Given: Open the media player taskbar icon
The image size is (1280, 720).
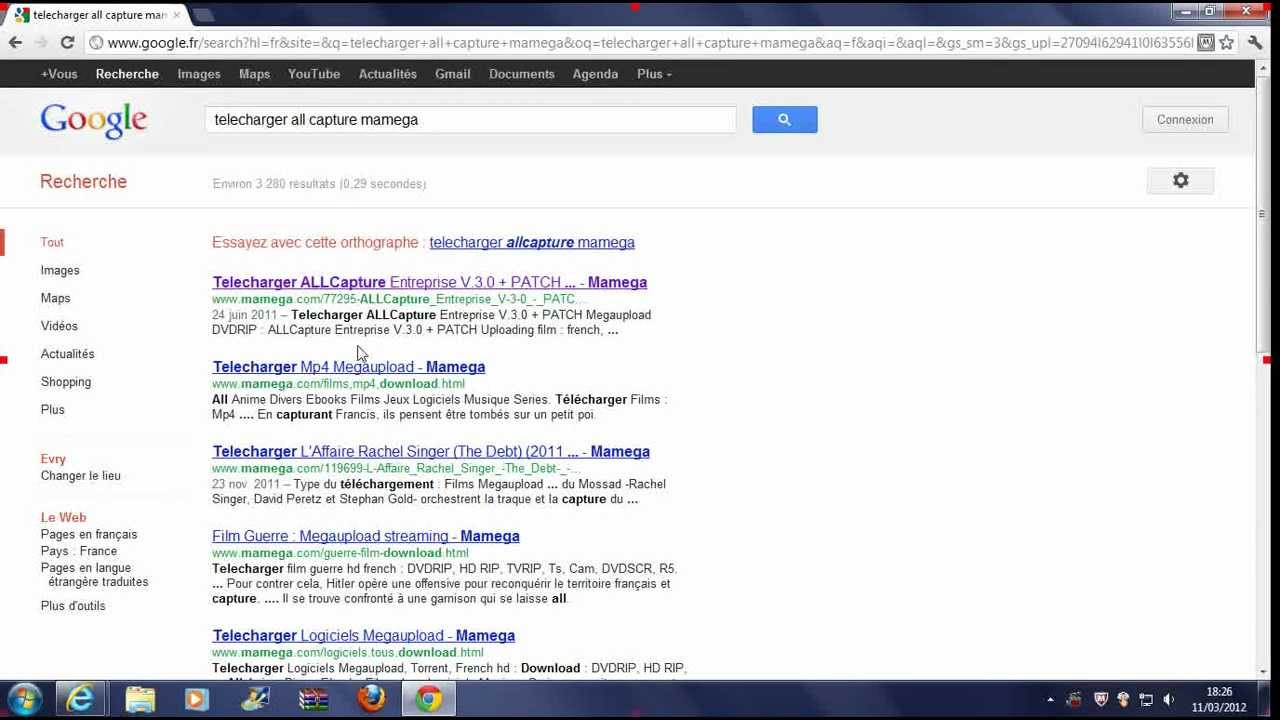Looking at the screenshot, I should (197, 699).
